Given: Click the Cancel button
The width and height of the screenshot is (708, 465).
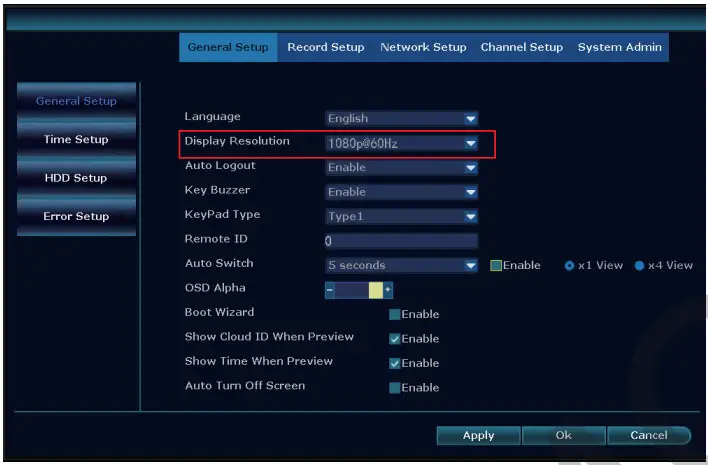Looking at the screenshot, I should coord(649,435).
